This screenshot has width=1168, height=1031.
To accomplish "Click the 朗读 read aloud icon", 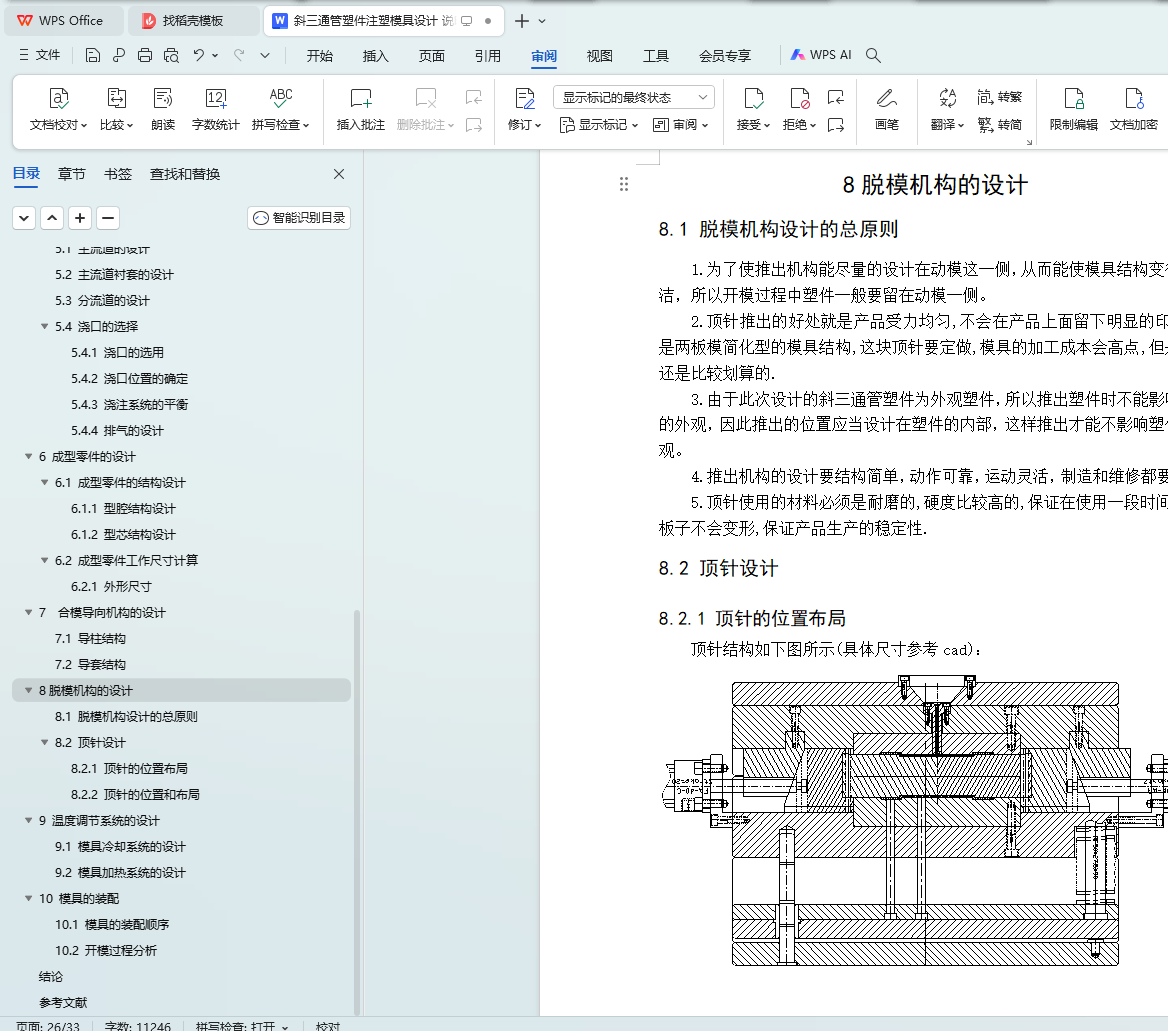I will point(163,99).
